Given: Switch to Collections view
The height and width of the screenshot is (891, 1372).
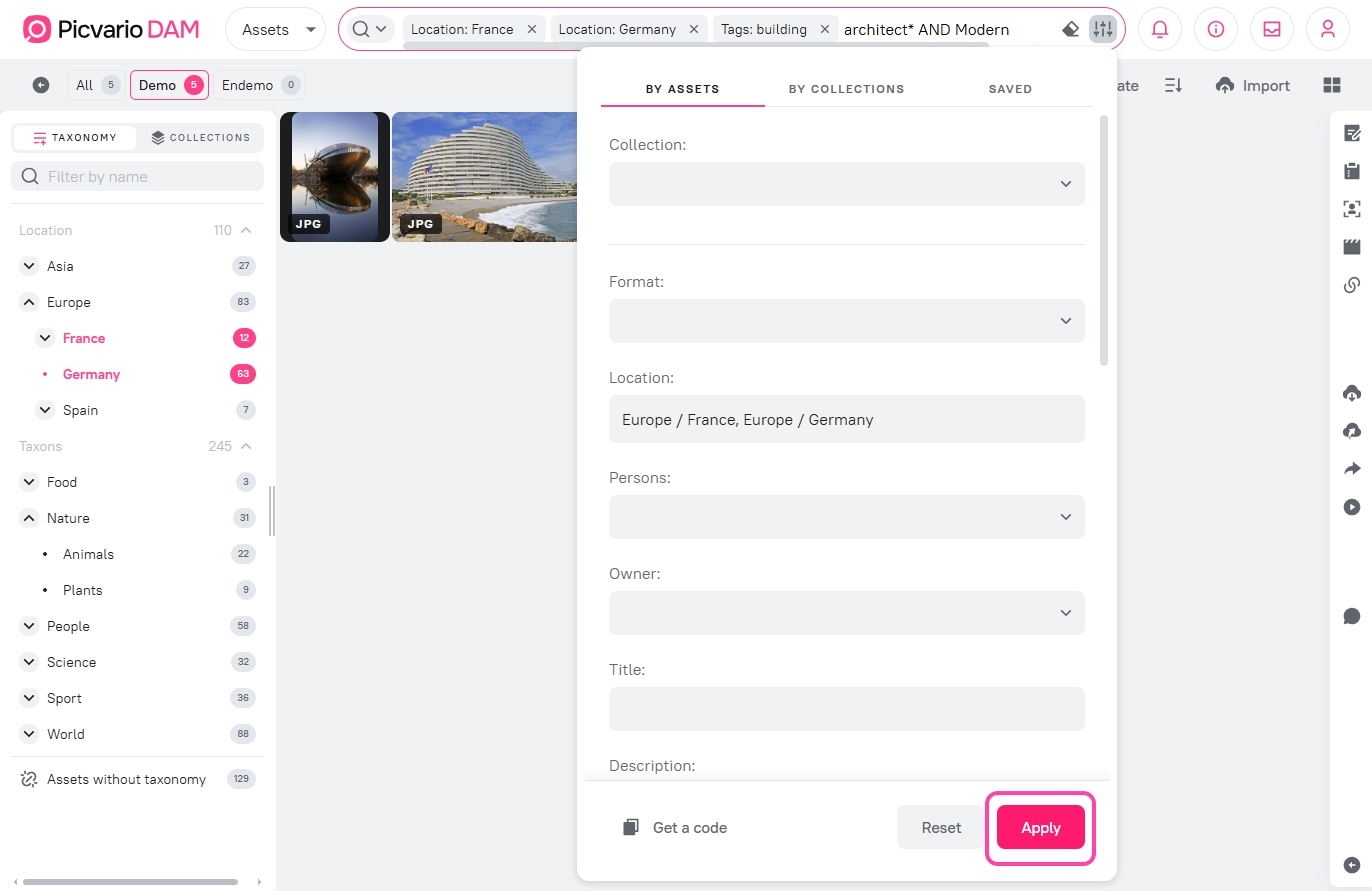Looking at the screenshot, I should pyautogui.click(x=200, y=138).
